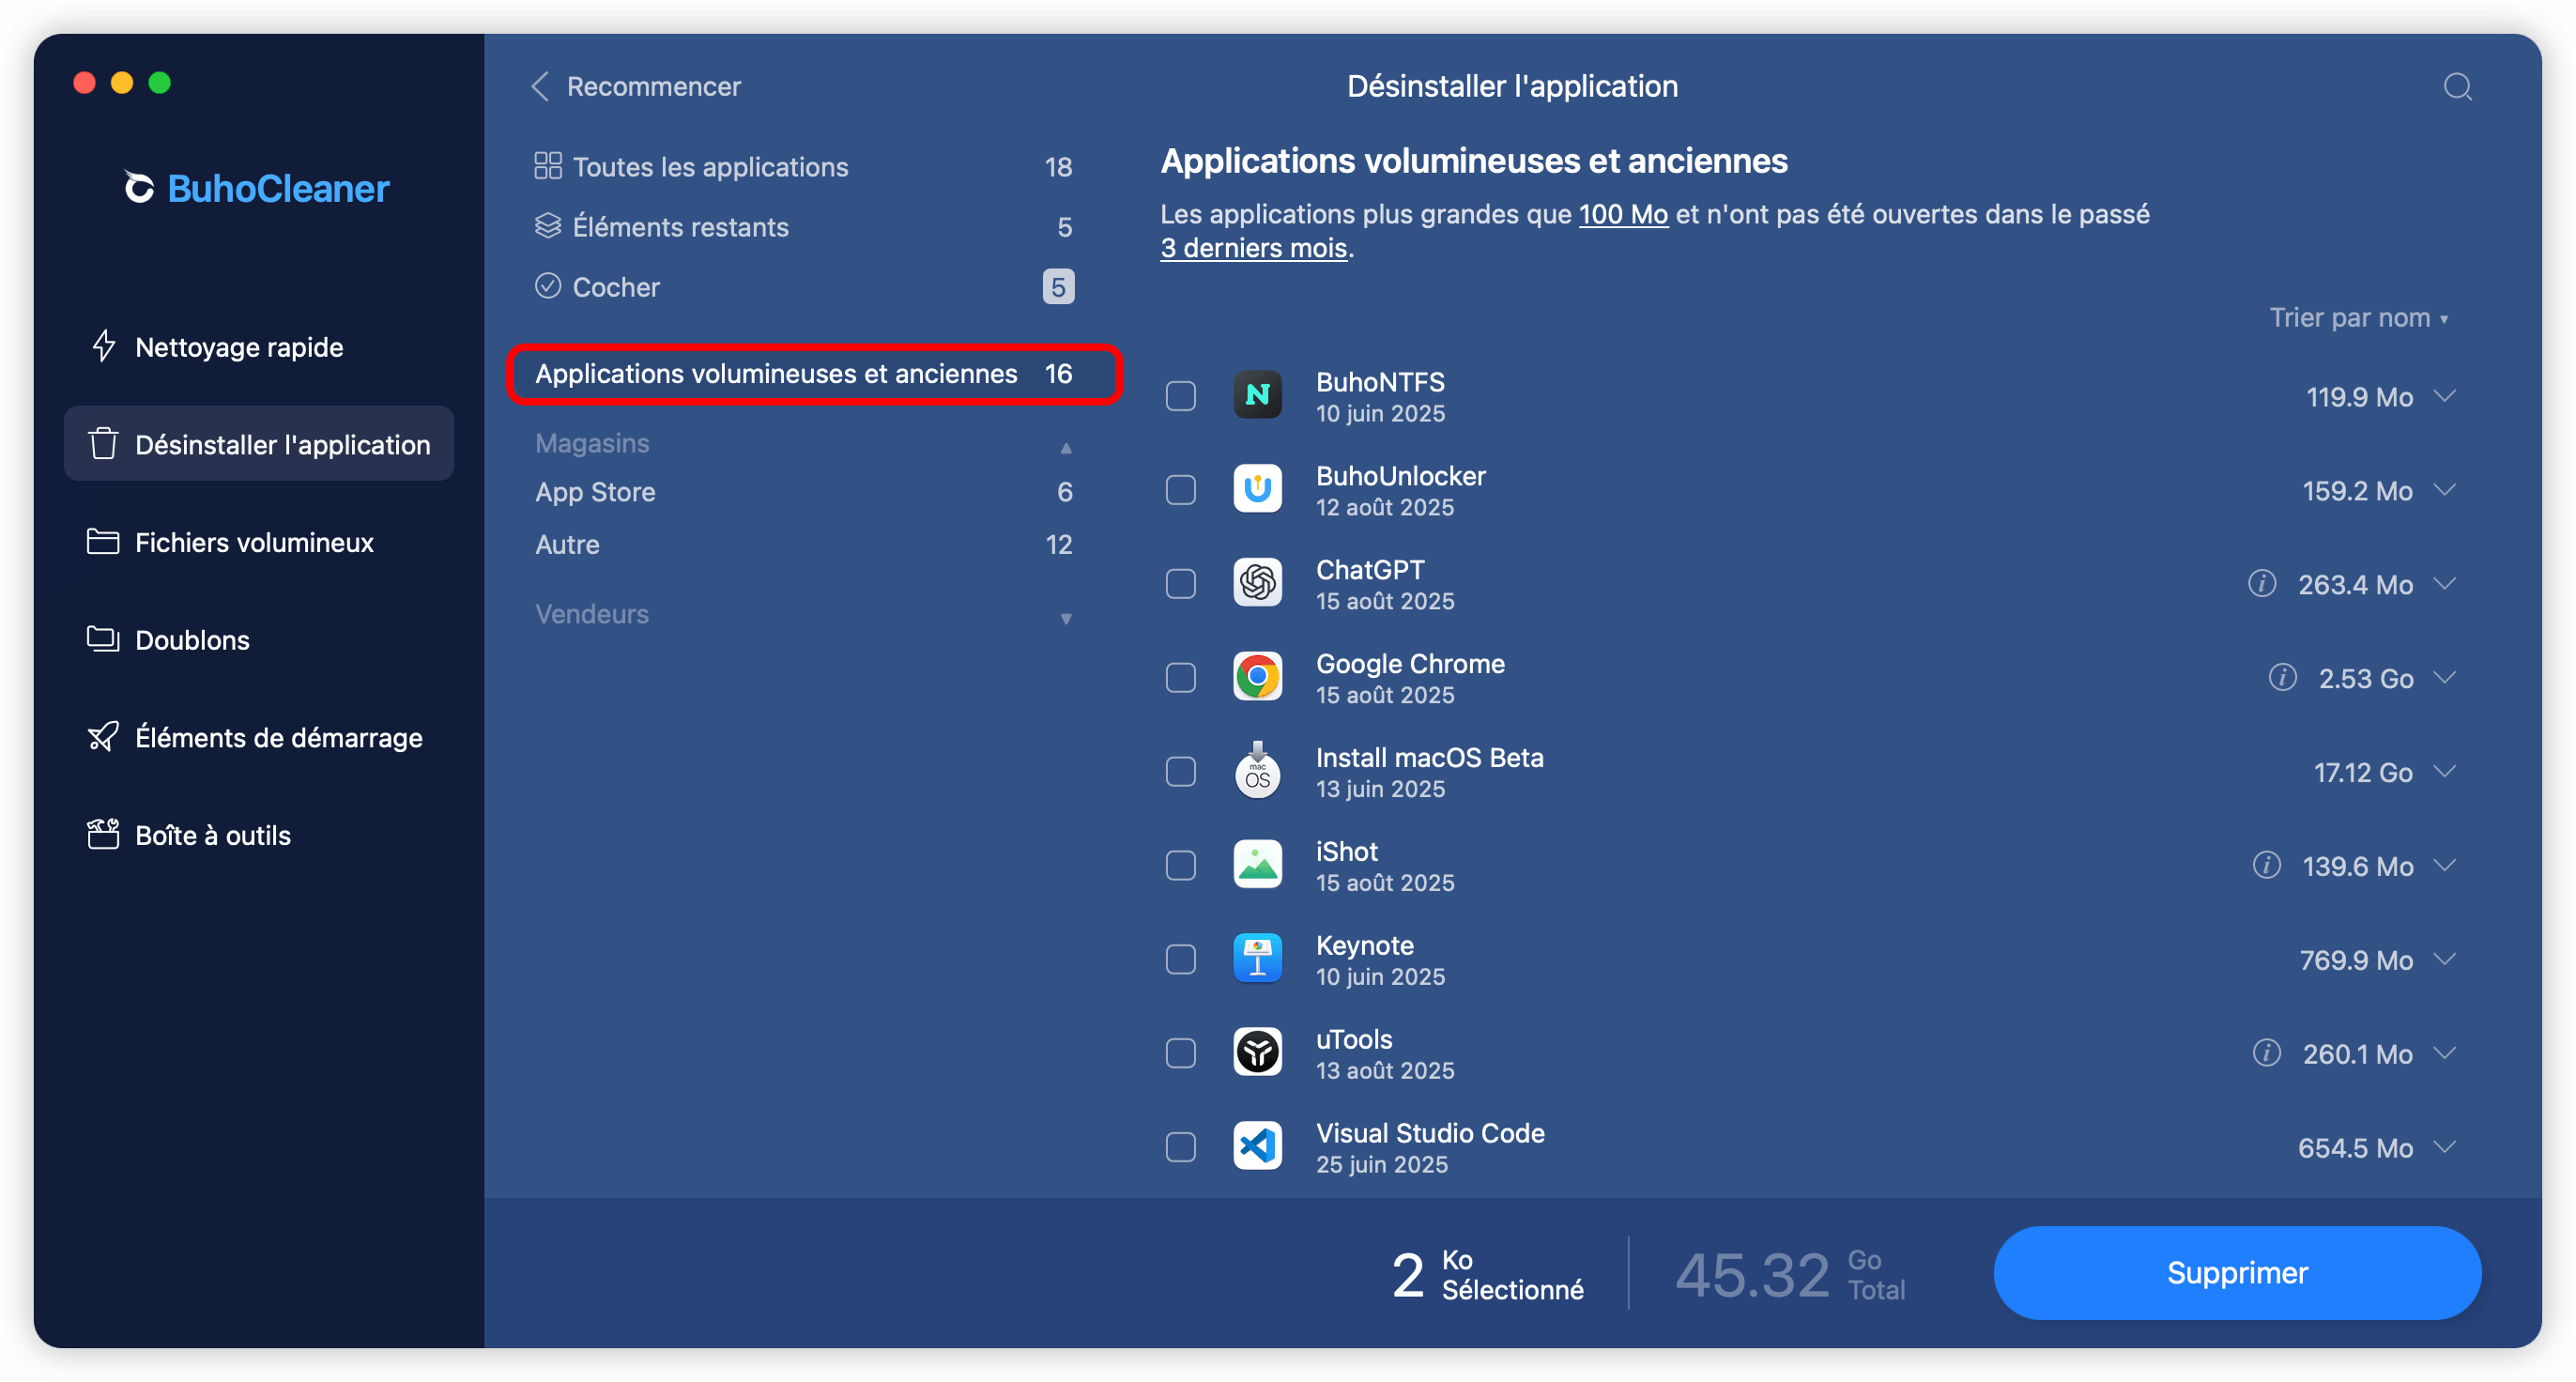This screenshot has height=1382, width=2576.
Task: Click the Cocher count badge 5
Action: pyautogui.click(x=1058, y=286)
